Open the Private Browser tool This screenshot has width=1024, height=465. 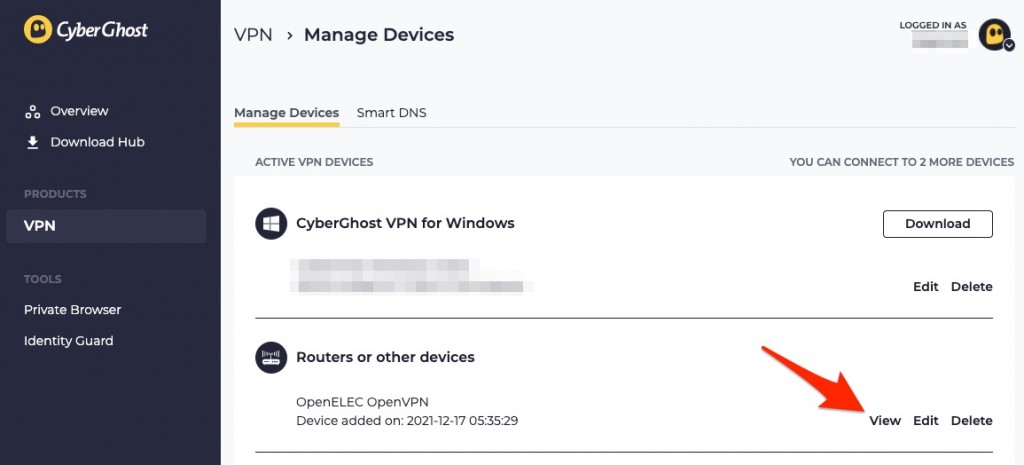coord(72,310)
